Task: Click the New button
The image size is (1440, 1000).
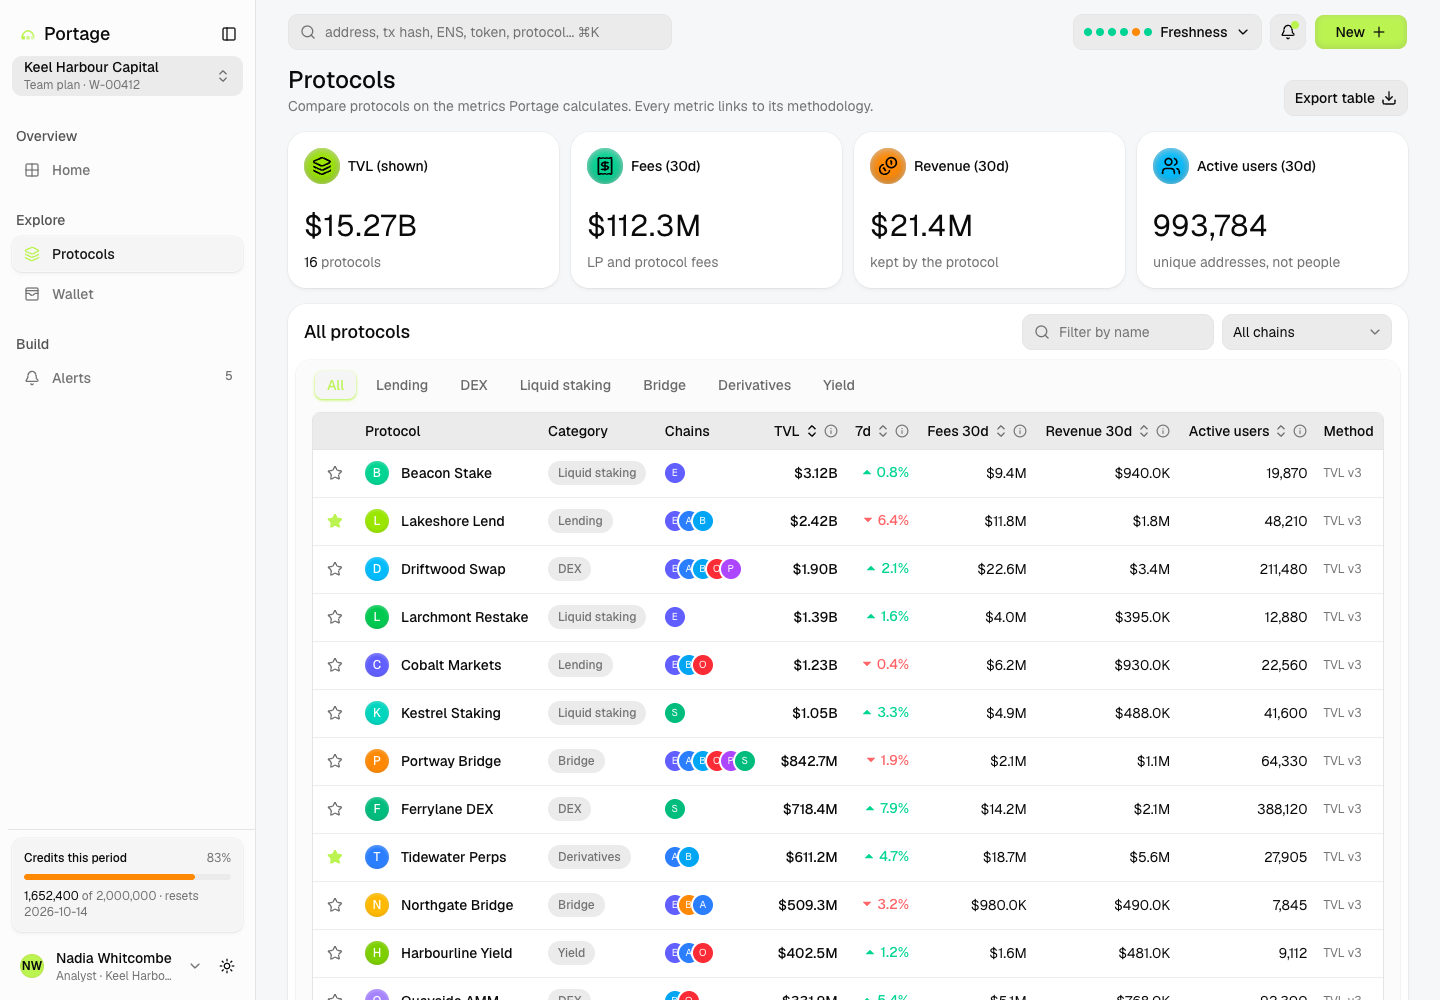Action: pos(1361,32)
